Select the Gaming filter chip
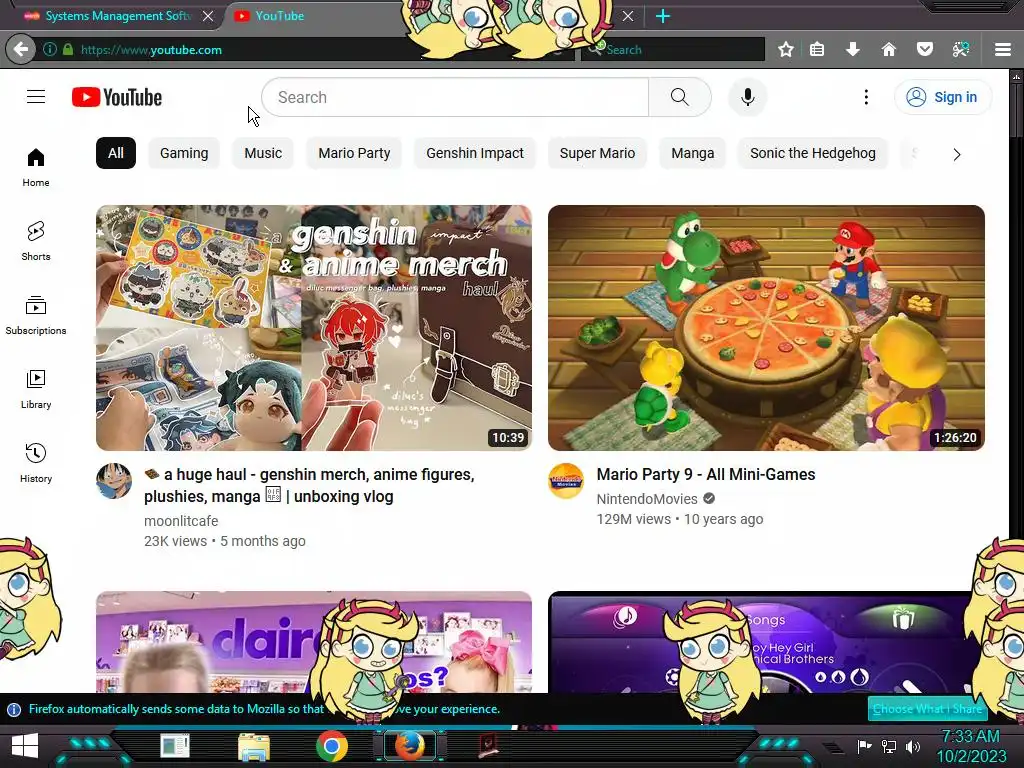The height and width of the screenshot is (768, 1024). click(x=184, y=153)
